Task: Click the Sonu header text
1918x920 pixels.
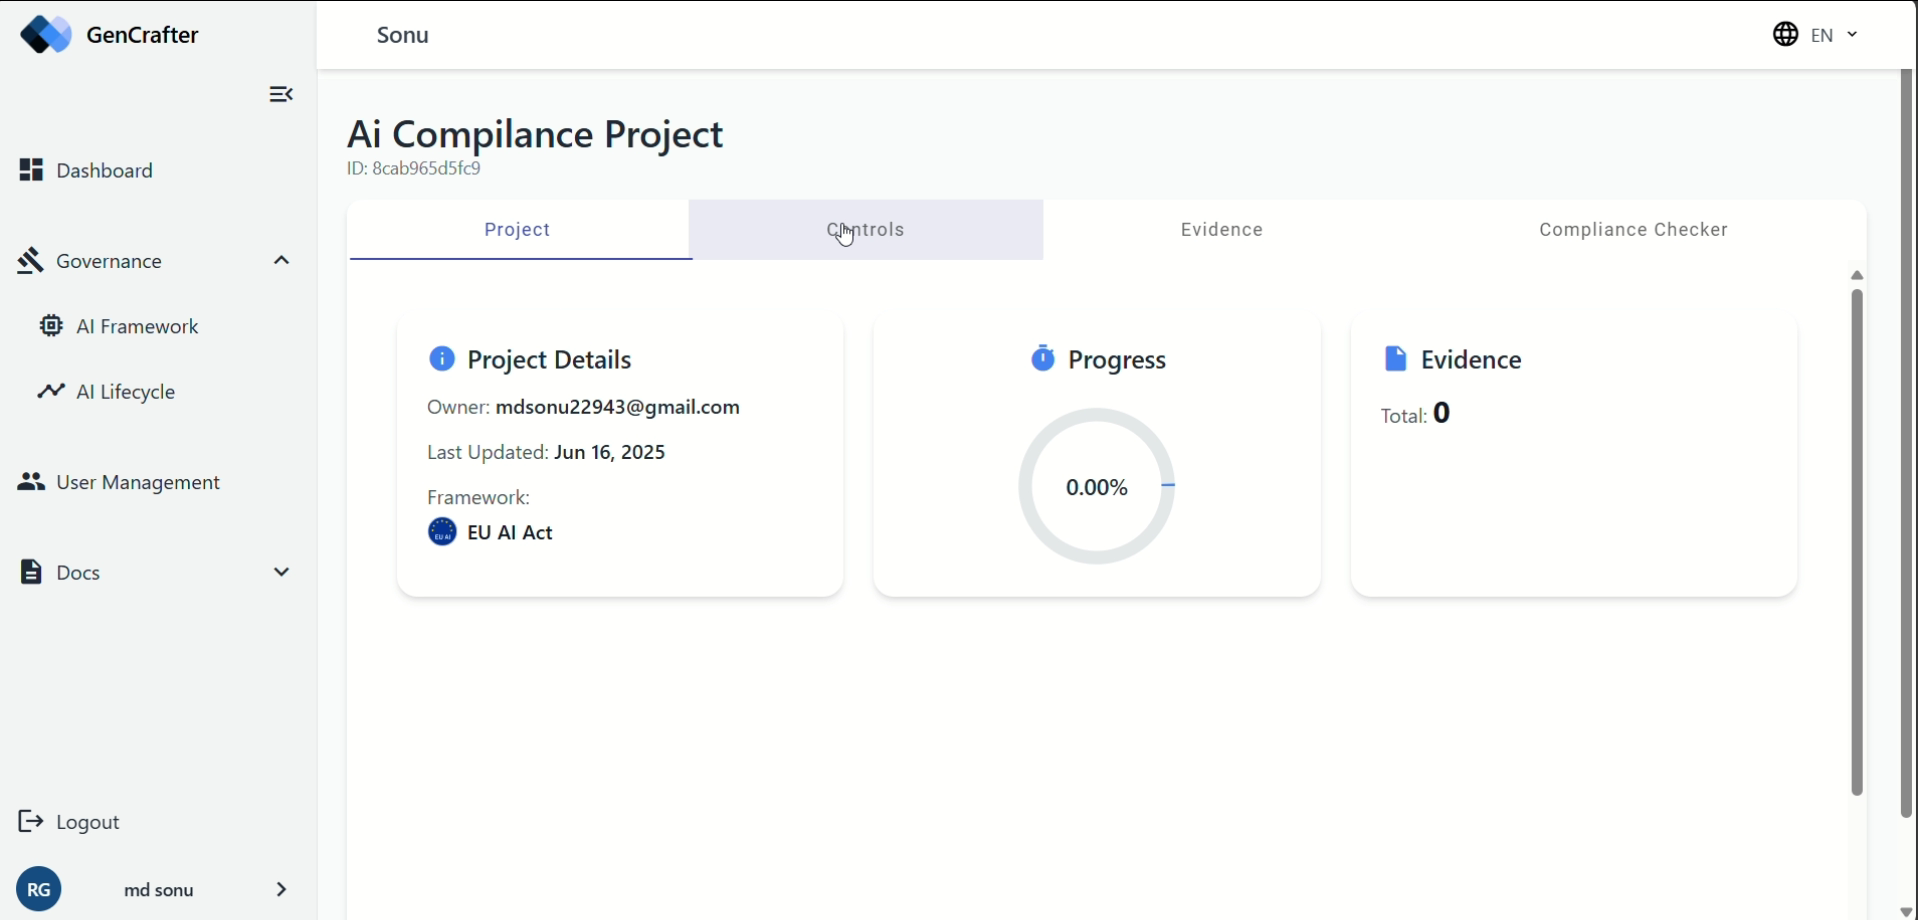Action: pyautogui.click(x=403, y=35)
